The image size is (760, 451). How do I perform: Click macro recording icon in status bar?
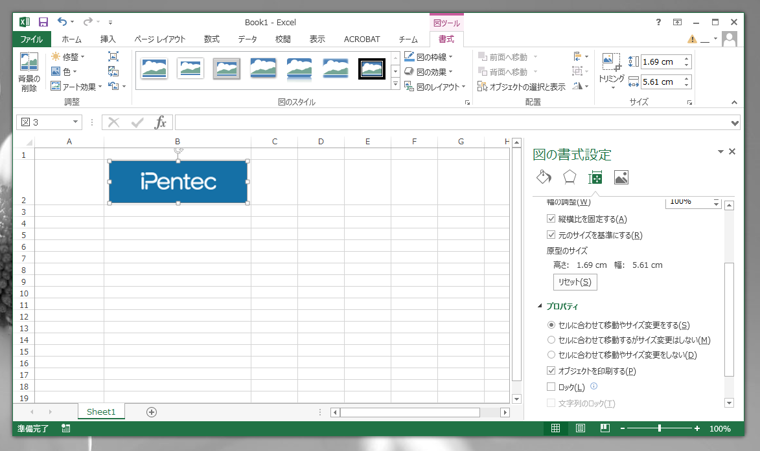pos(66,428)
